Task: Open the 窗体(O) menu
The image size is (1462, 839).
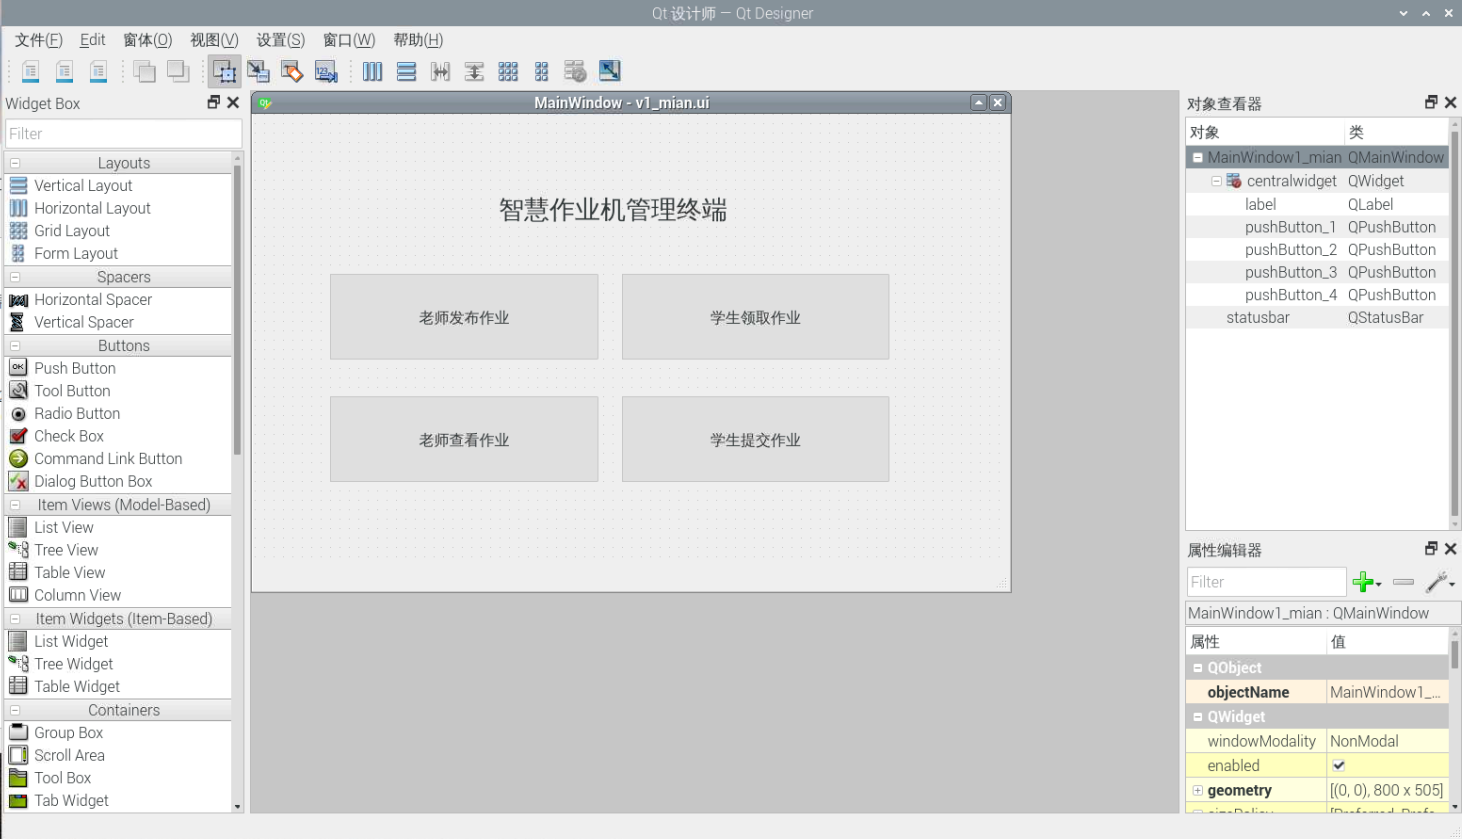Action: click(147, 40)
